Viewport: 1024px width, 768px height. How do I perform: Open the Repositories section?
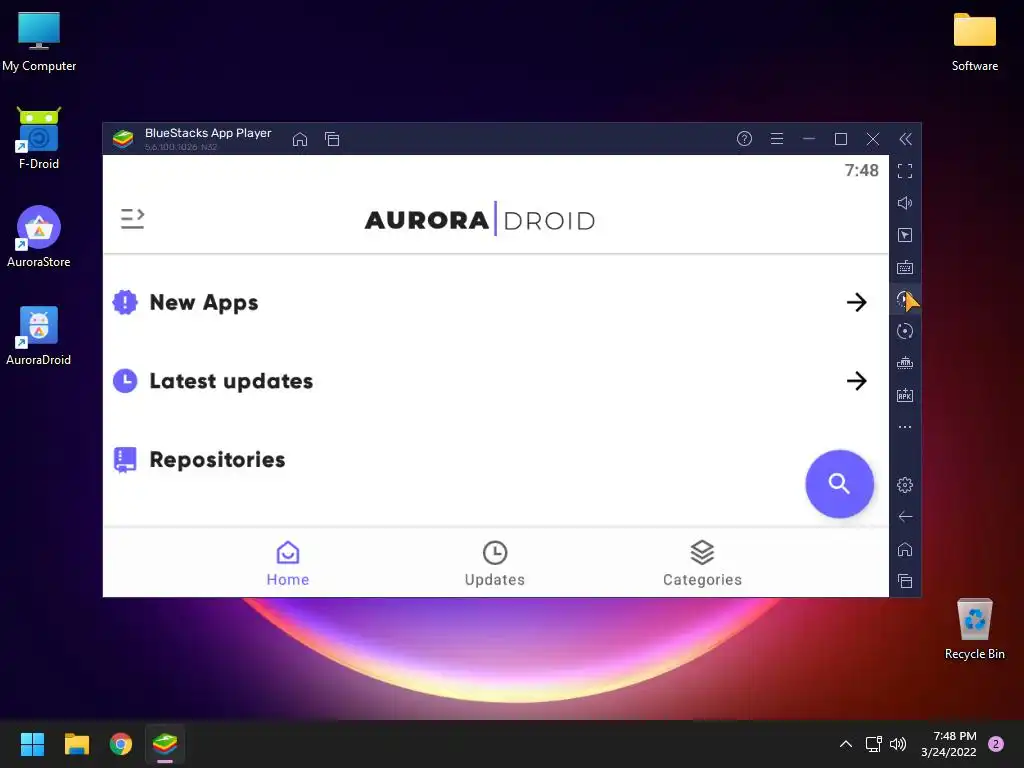coord(217,460)
